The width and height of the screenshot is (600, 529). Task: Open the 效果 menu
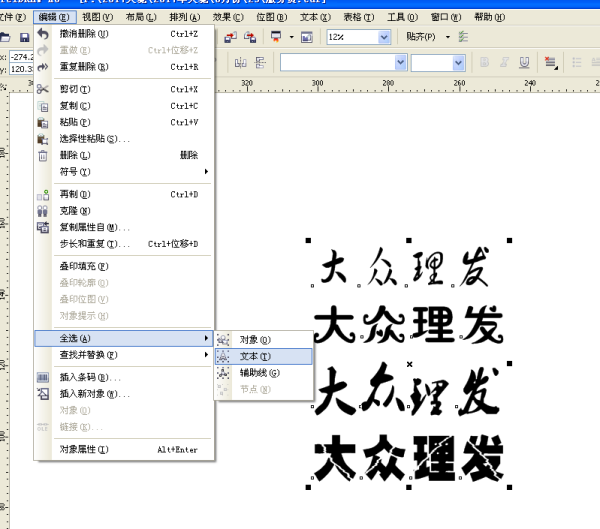pyautogui.click(x=228, y=17)
